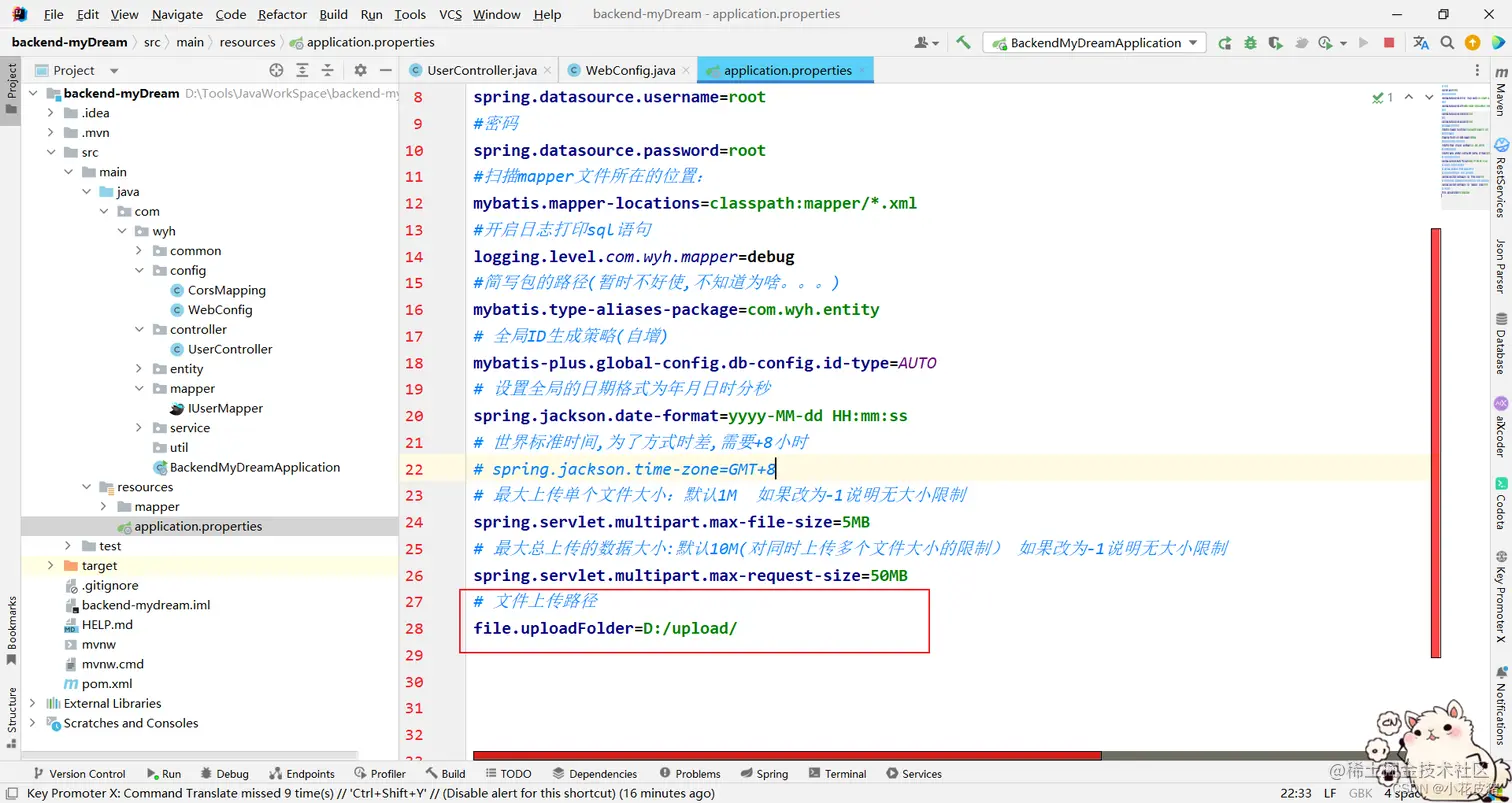Collapse the backend-myDream root folder

(32, 93)
